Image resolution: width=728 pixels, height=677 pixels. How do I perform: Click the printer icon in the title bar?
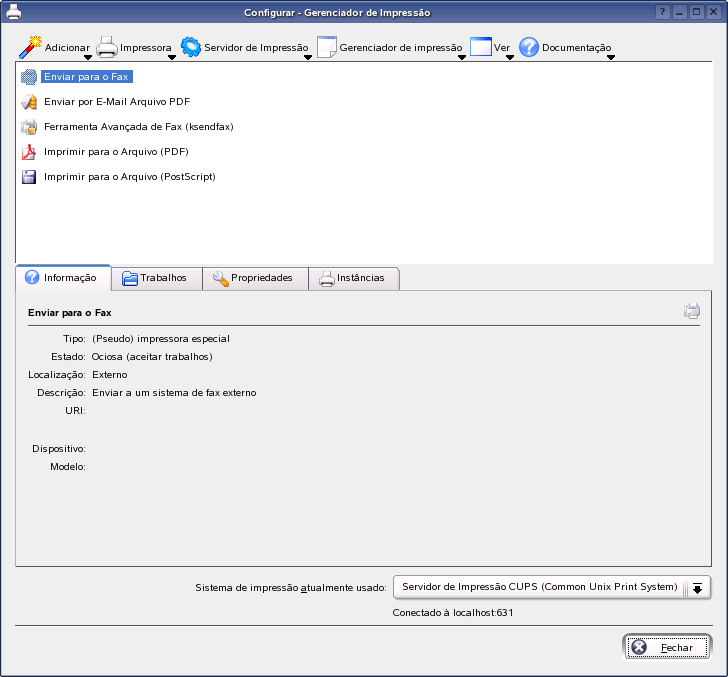click(14, 12)
